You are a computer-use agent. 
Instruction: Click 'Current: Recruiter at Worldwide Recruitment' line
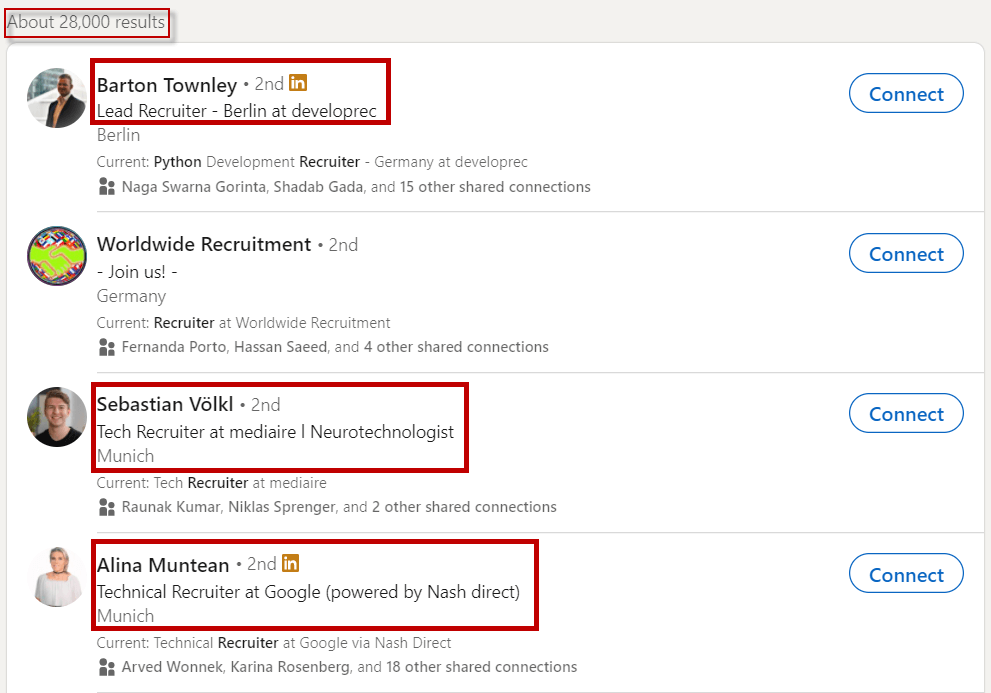(243, 323)
